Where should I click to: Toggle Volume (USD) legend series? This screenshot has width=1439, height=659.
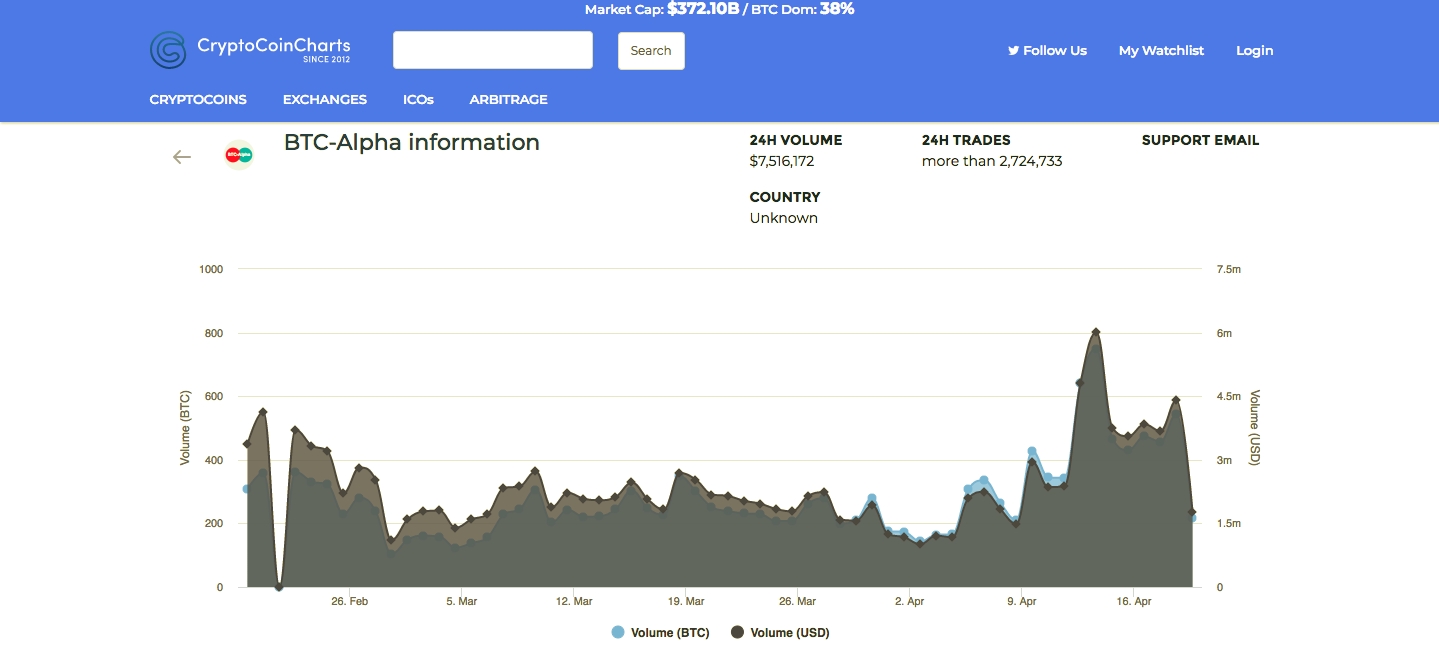780,632
